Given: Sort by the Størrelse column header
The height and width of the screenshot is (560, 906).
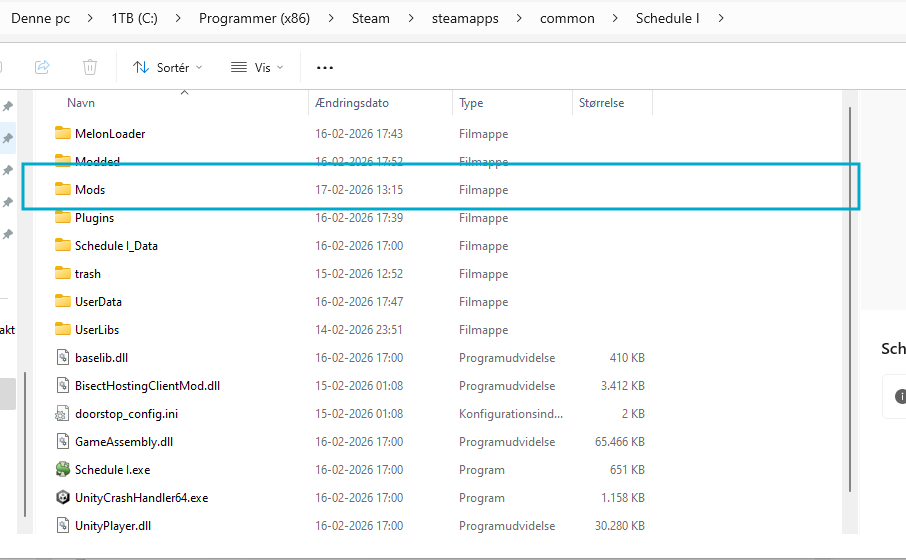Looking at the screenshot, I should [601, 103].
